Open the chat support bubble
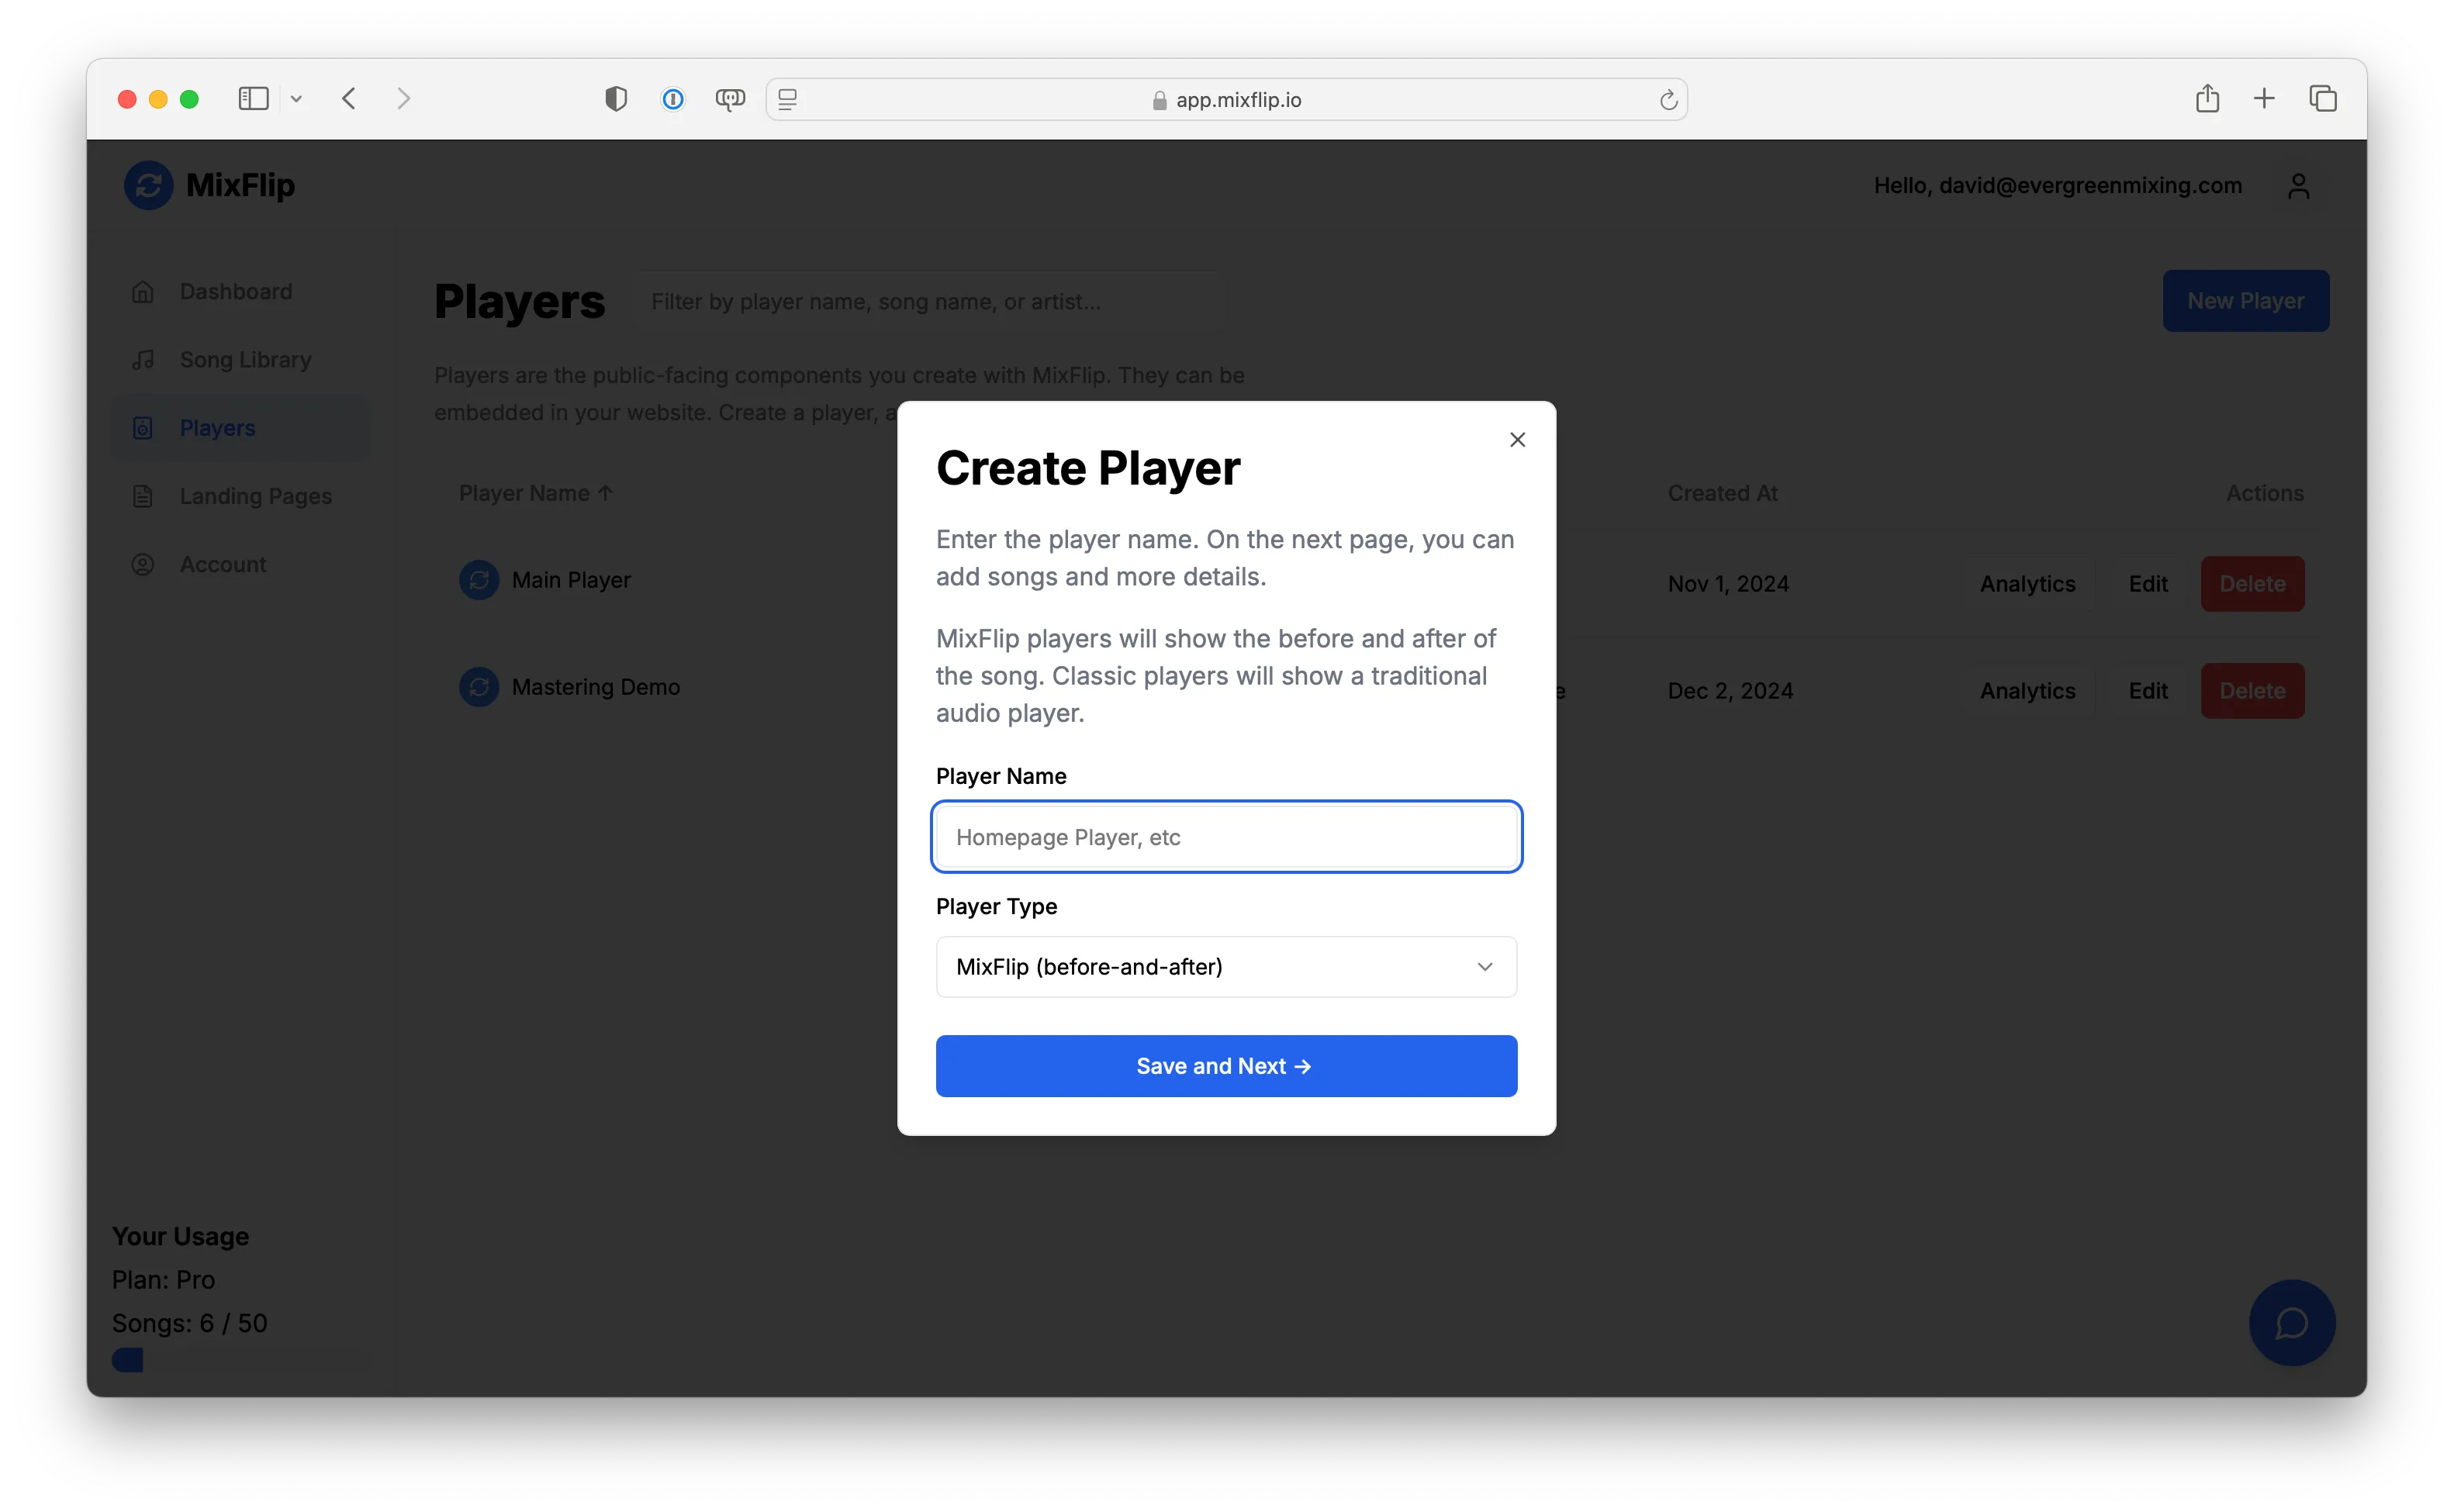2454x1512 pixels. [x=2291, y=1323]
